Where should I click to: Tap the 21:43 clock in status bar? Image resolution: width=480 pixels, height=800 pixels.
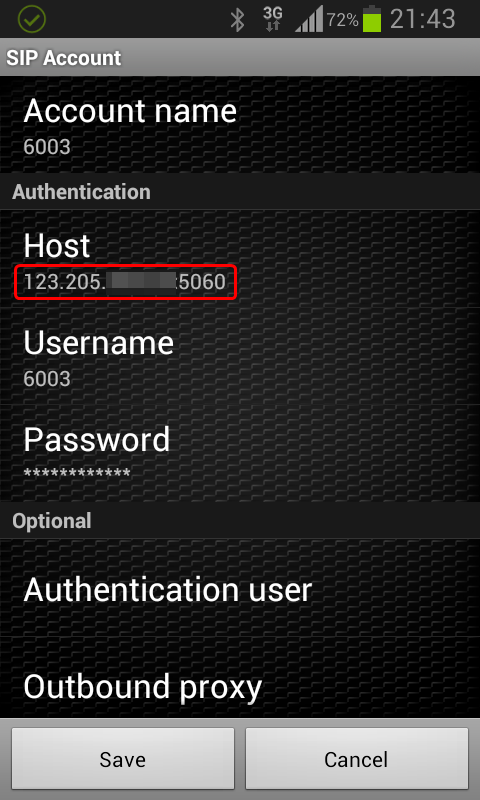[422, 19]
